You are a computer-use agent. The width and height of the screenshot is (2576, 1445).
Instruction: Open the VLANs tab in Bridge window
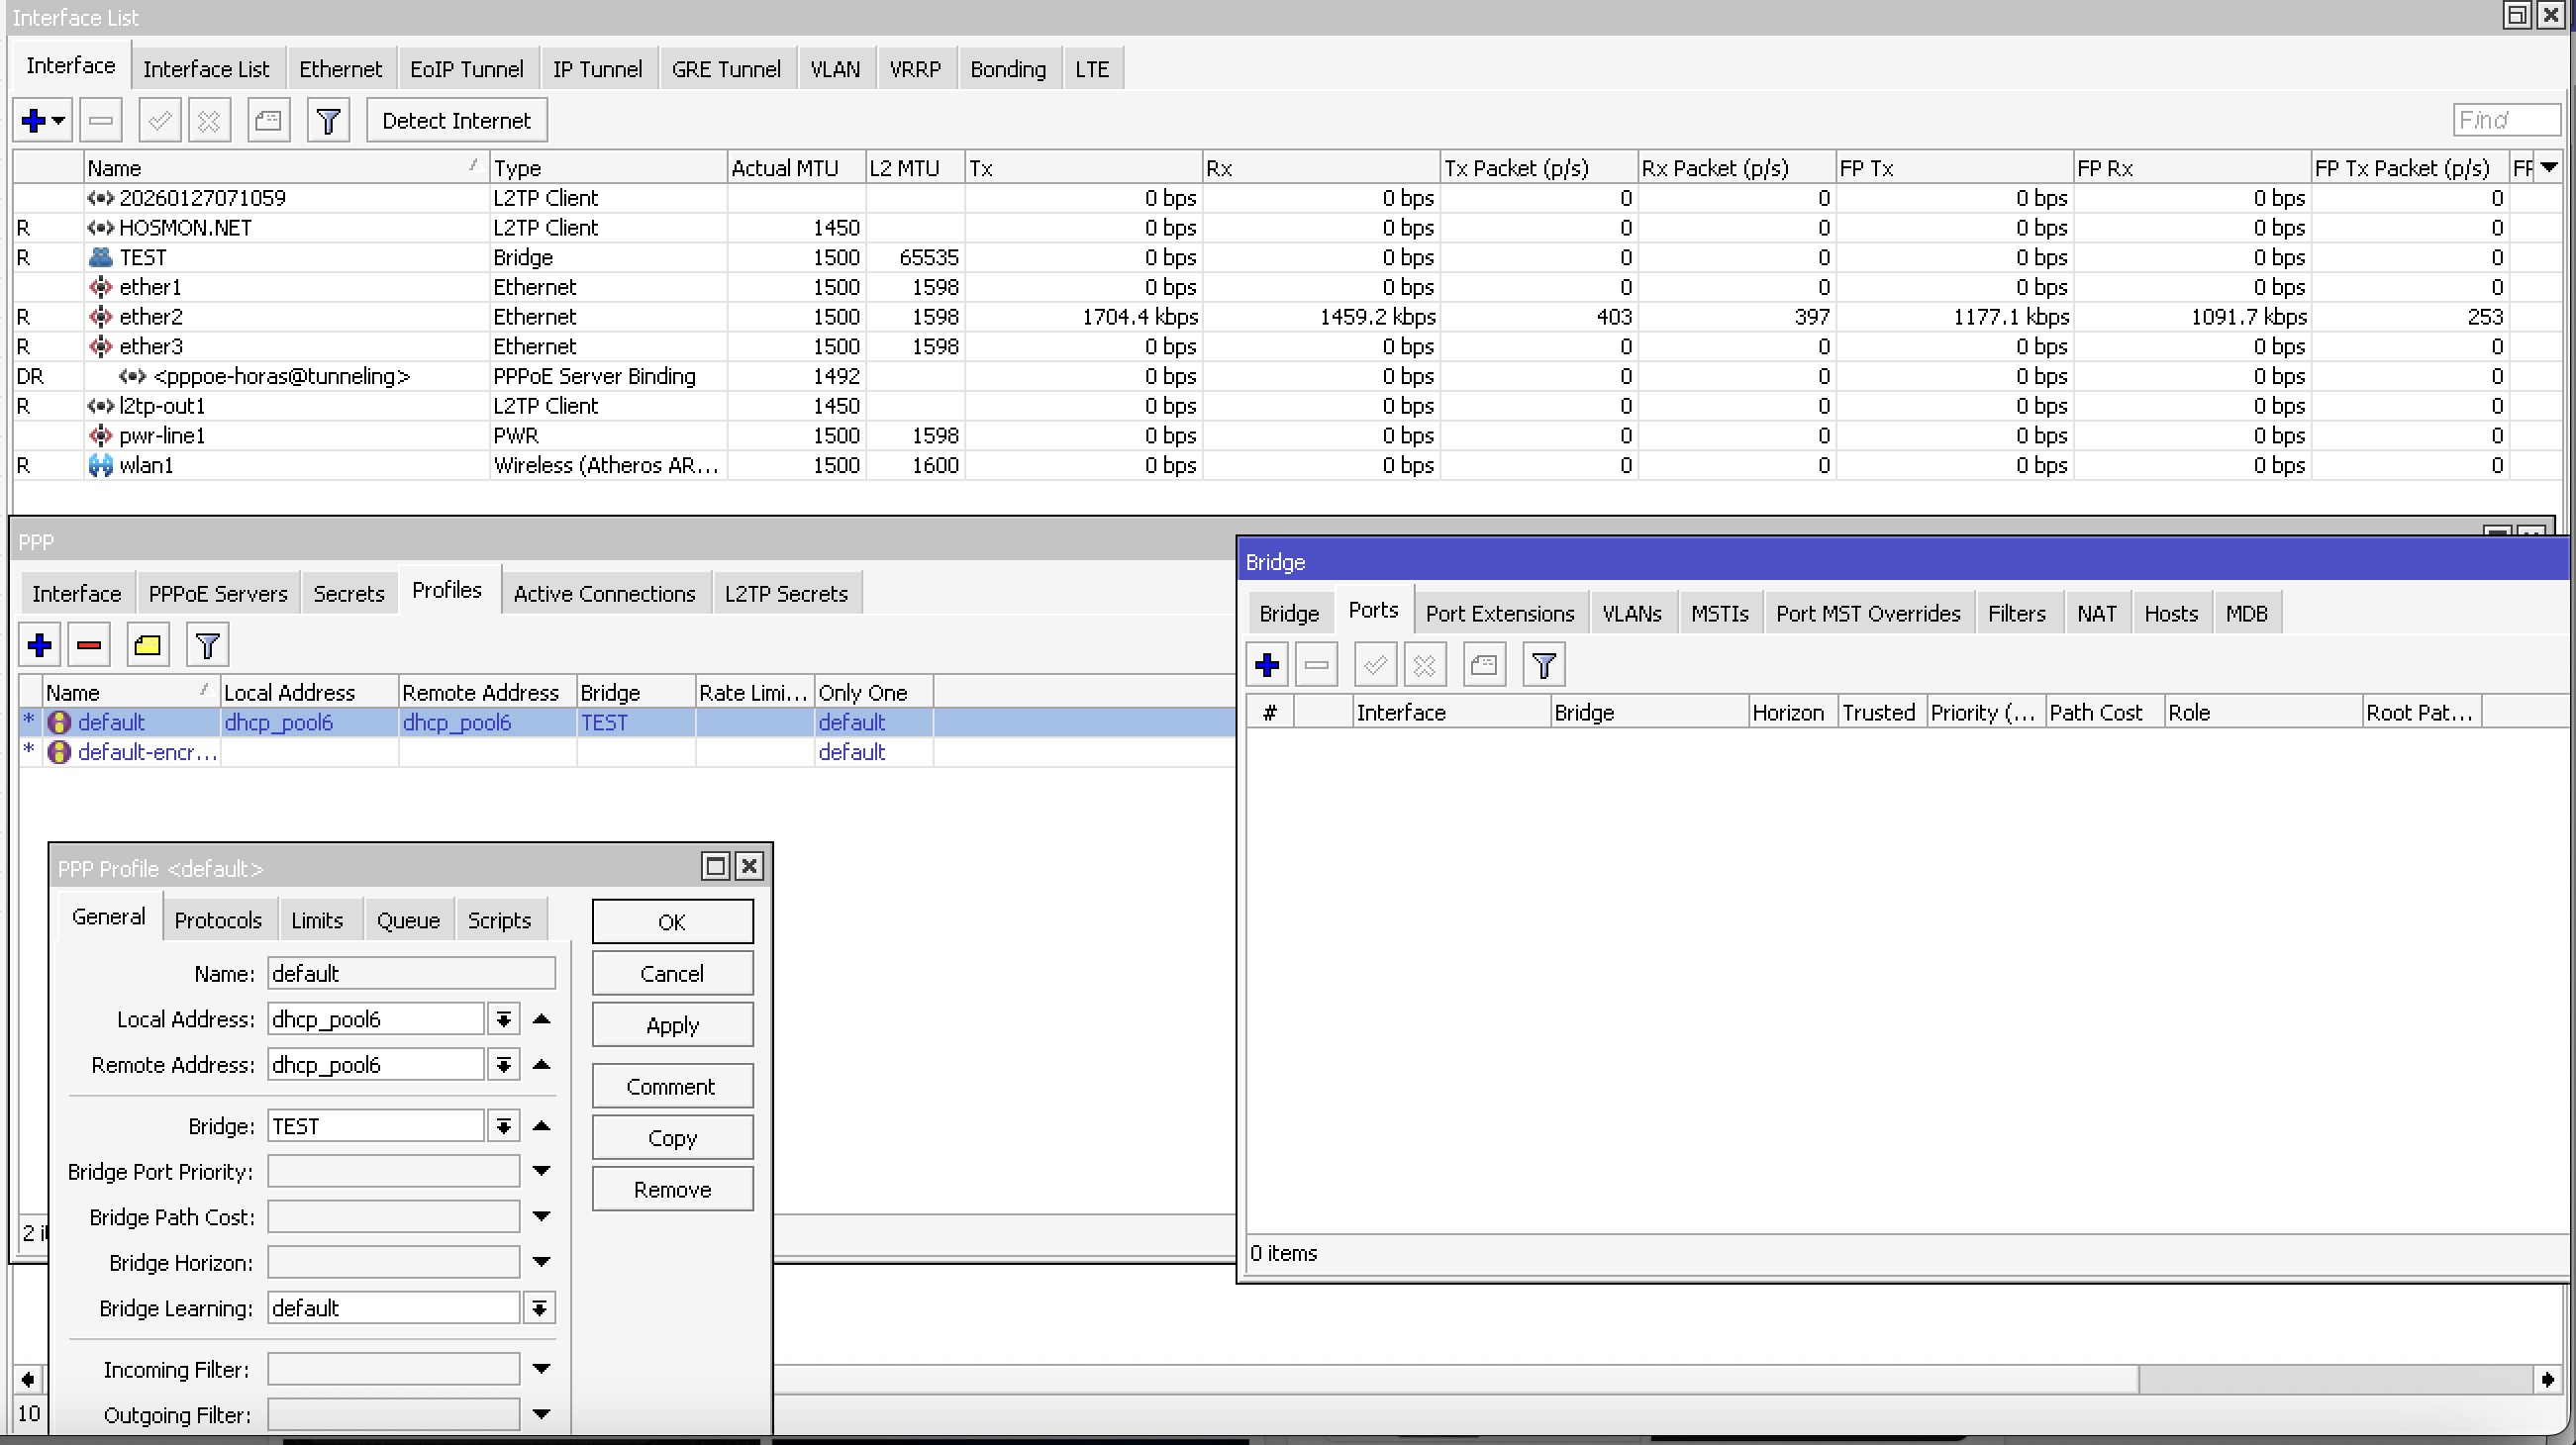coord(1631,614)
